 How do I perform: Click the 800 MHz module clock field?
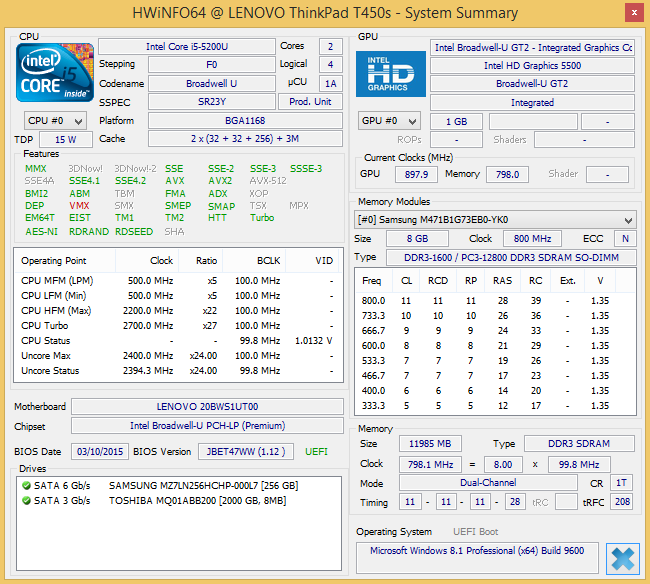point(532,239)
